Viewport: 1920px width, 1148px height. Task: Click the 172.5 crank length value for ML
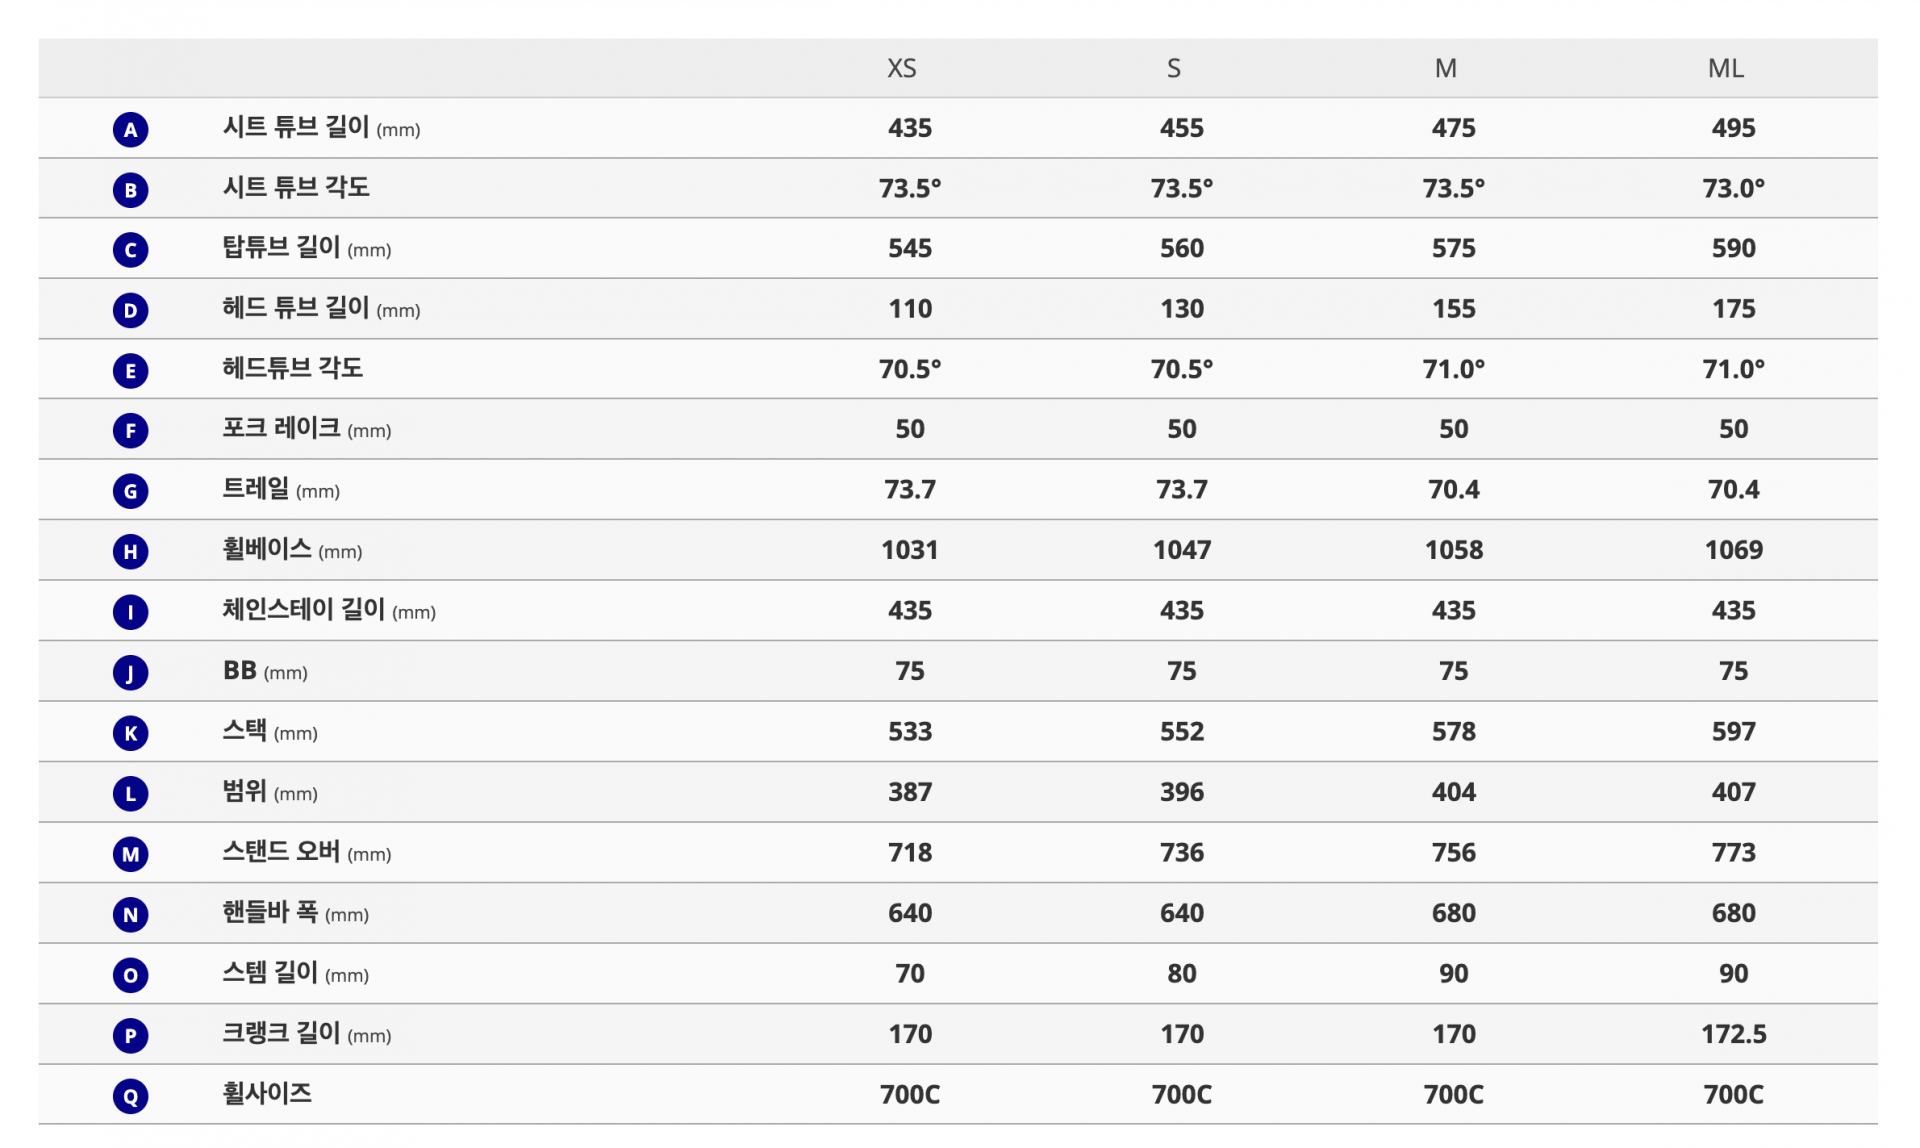(1734, 1034)
